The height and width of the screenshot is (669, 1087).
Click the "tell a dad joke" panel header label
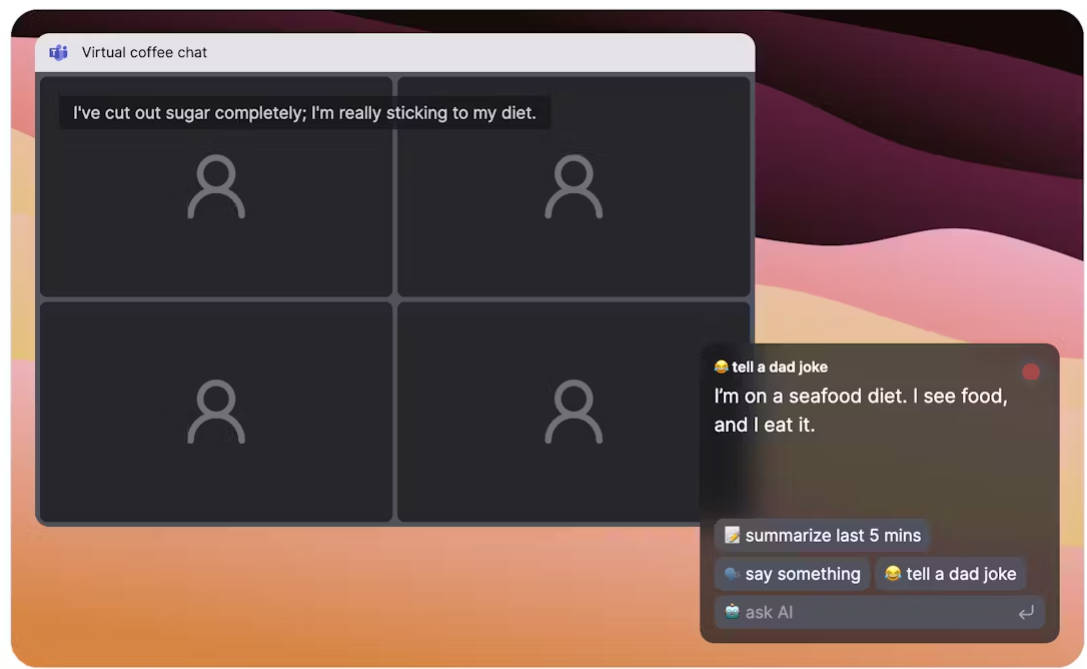click(780, 367)
